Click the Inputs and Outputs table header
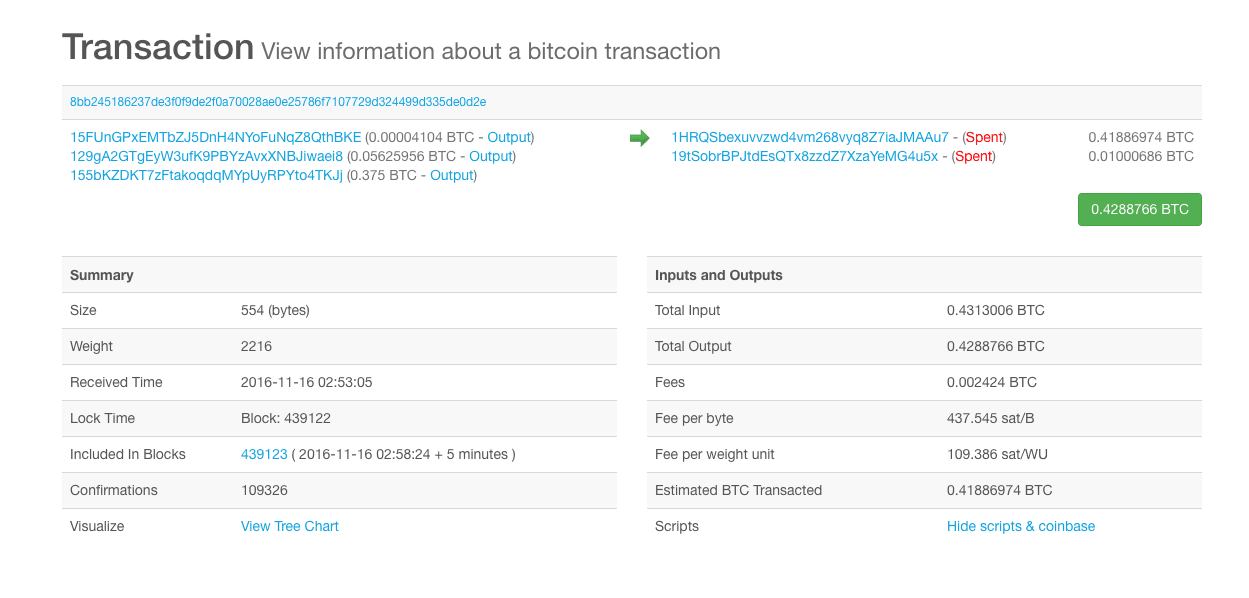1249x598 pixels. point(924,275)
